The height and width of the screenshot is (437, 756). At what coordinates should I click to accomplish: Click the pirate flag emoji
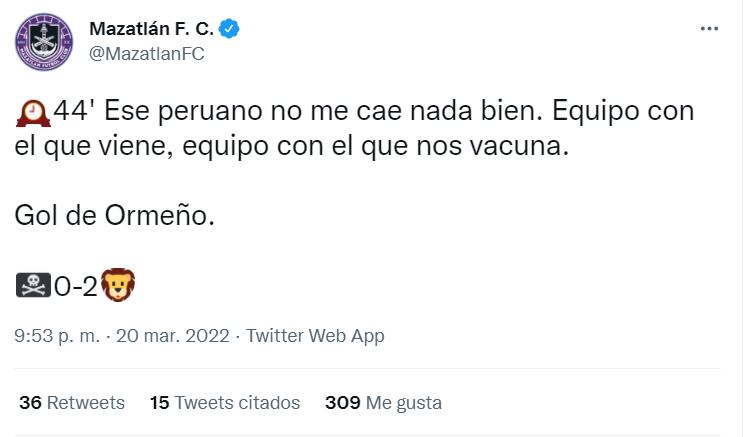pos(34,286)
